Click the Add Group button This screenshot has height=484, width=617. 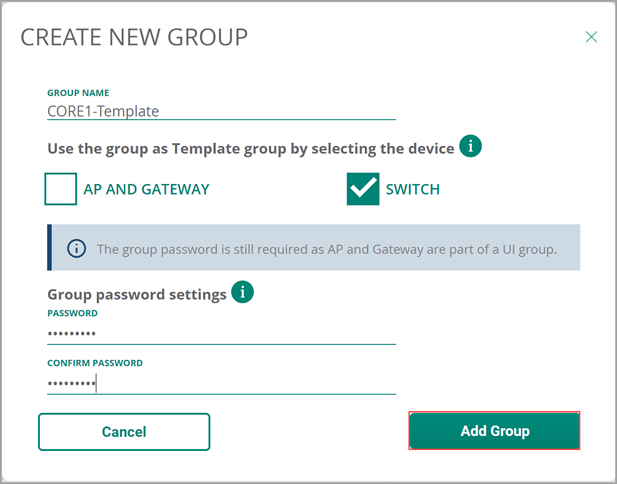tap(494, 431)
